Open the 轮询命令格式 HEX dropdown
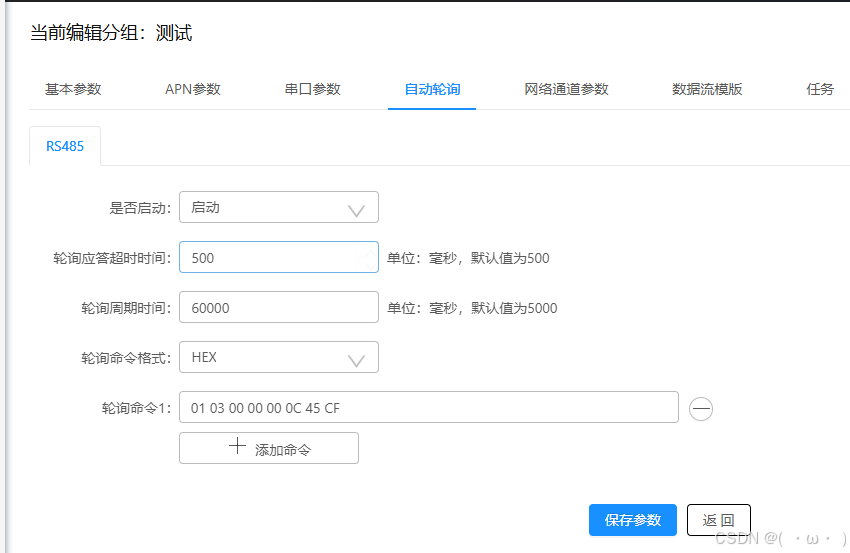Screen dimensions: 850x553 [279, 357]
